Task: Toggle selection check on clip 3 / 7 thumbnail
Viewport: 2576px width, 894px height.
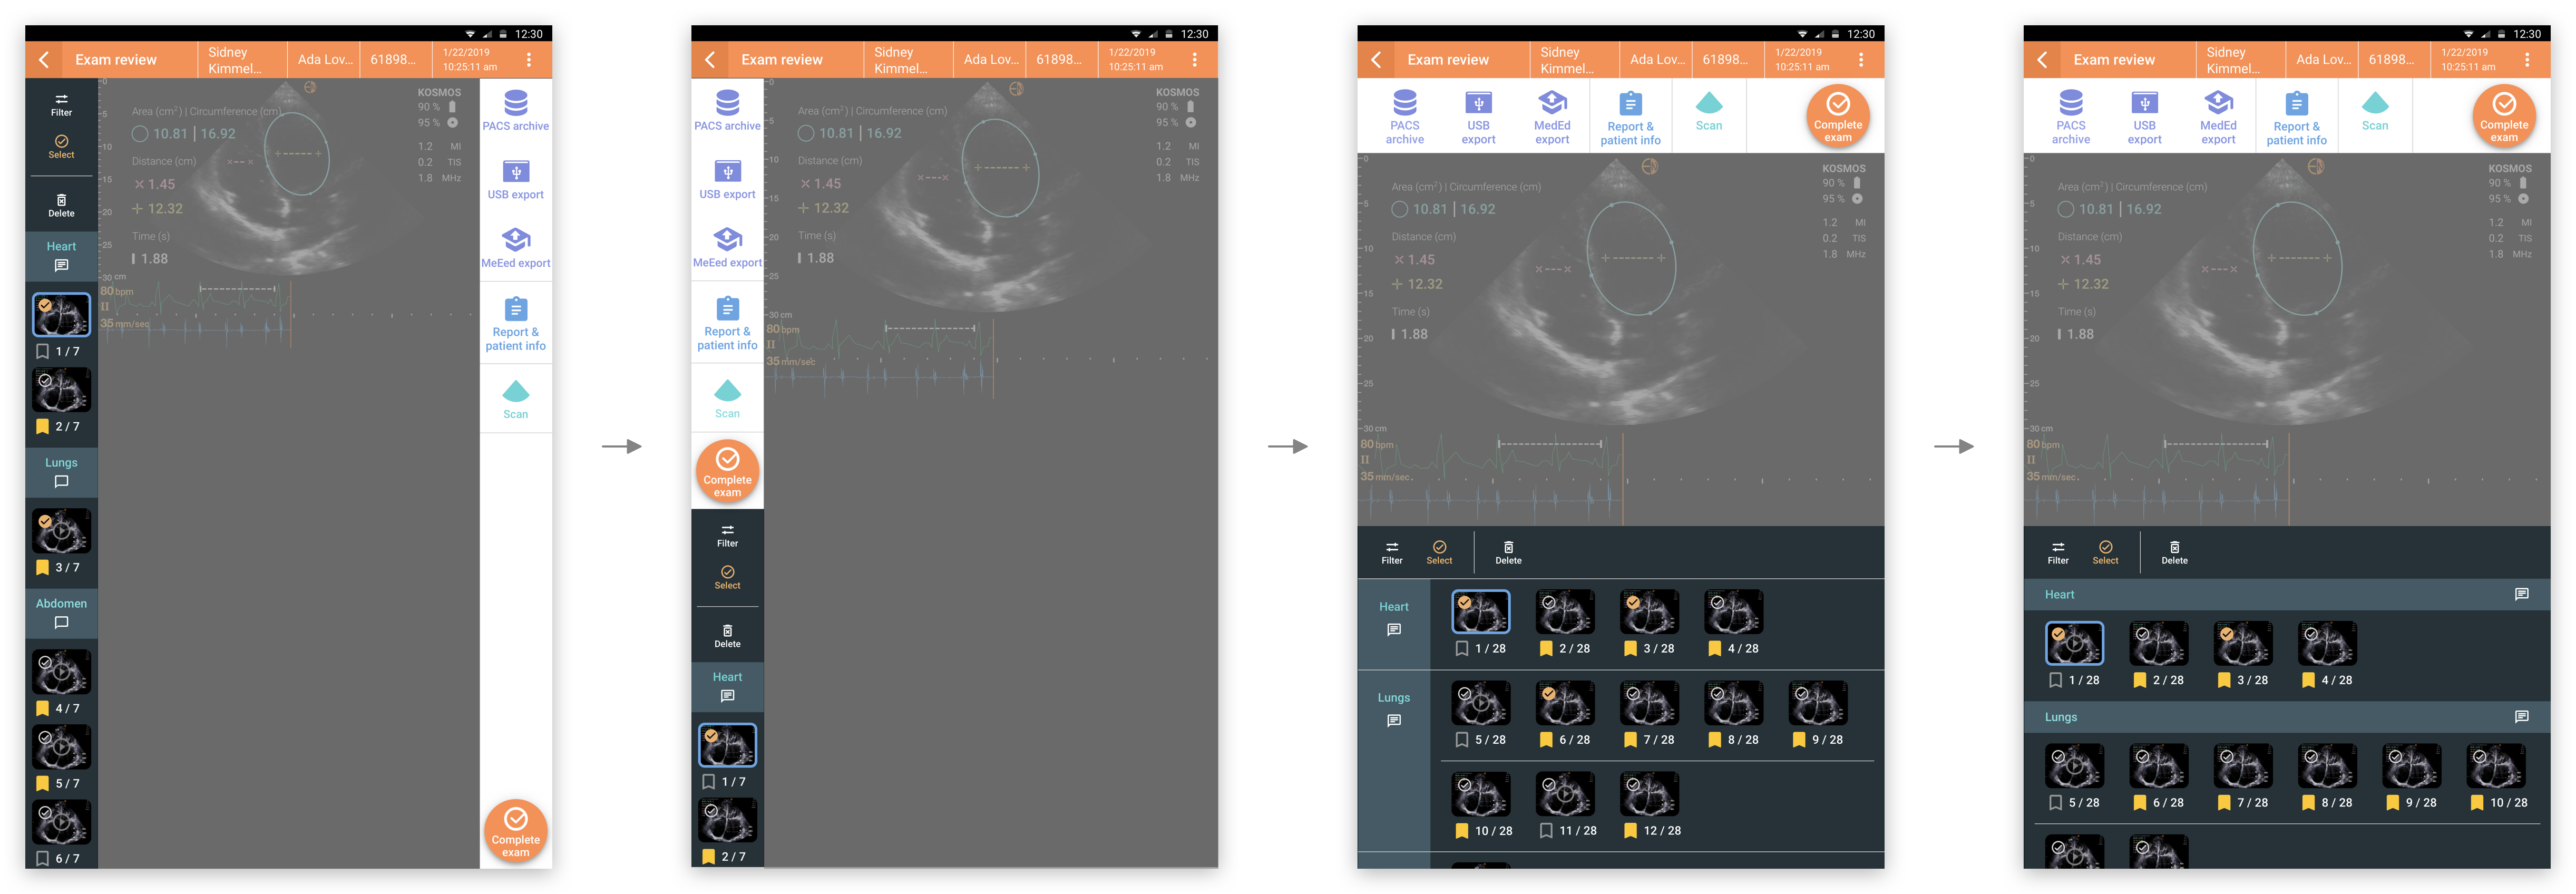Action: tap(45, 522)
